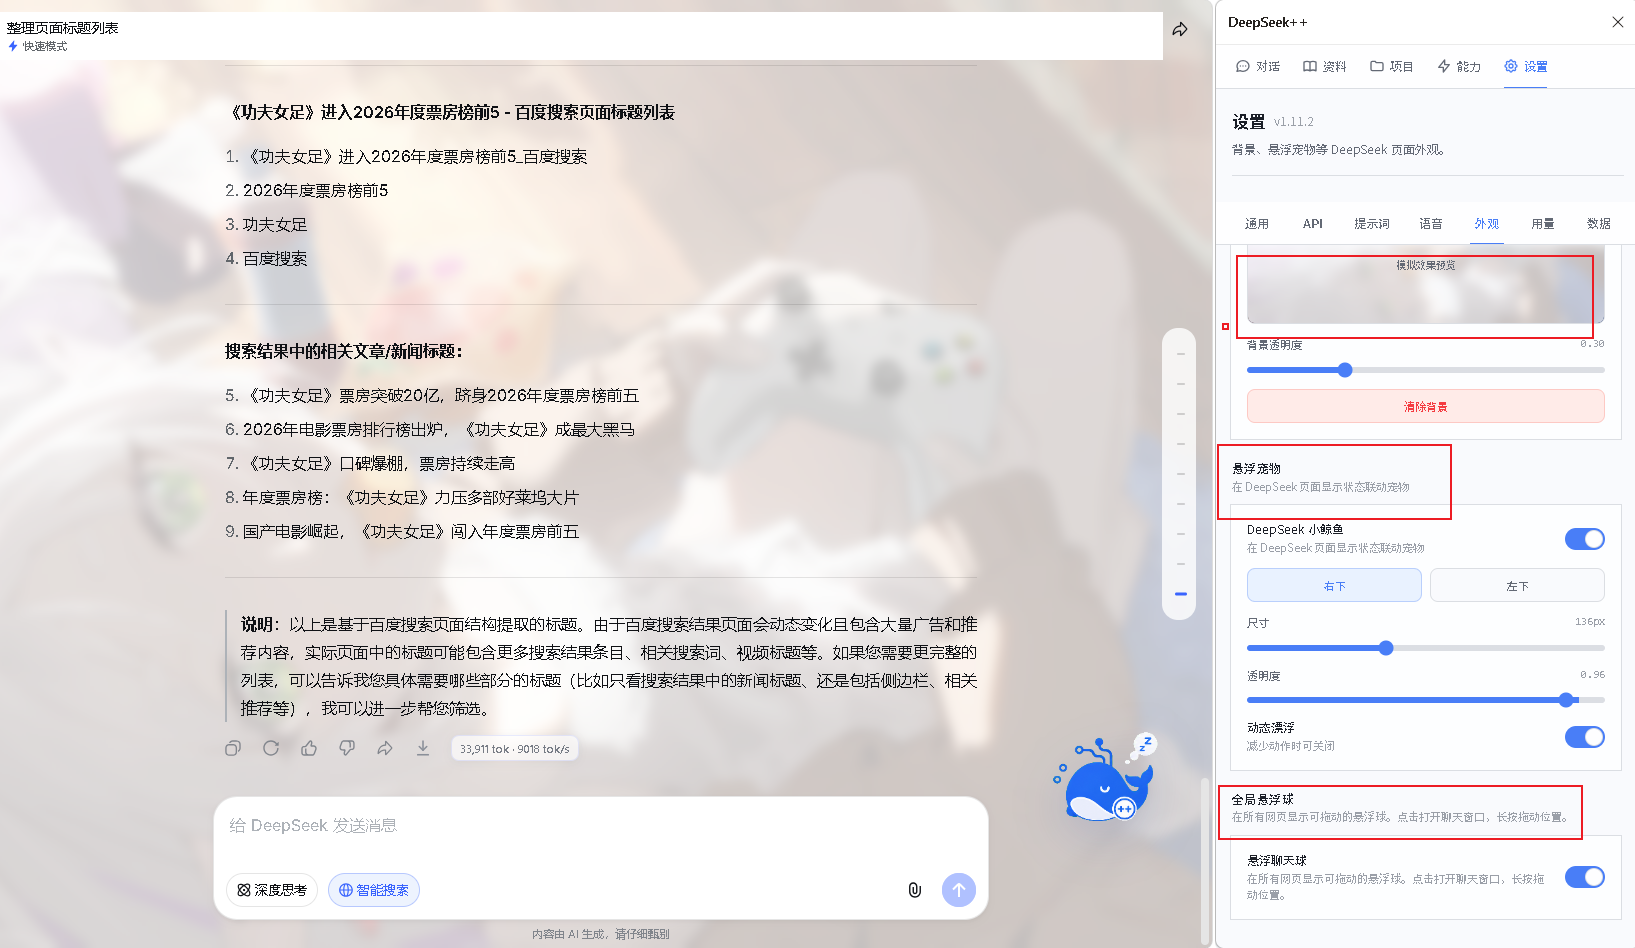Select the 右下 pet position button
The image size is (1635, 948).
(1334, 586)
